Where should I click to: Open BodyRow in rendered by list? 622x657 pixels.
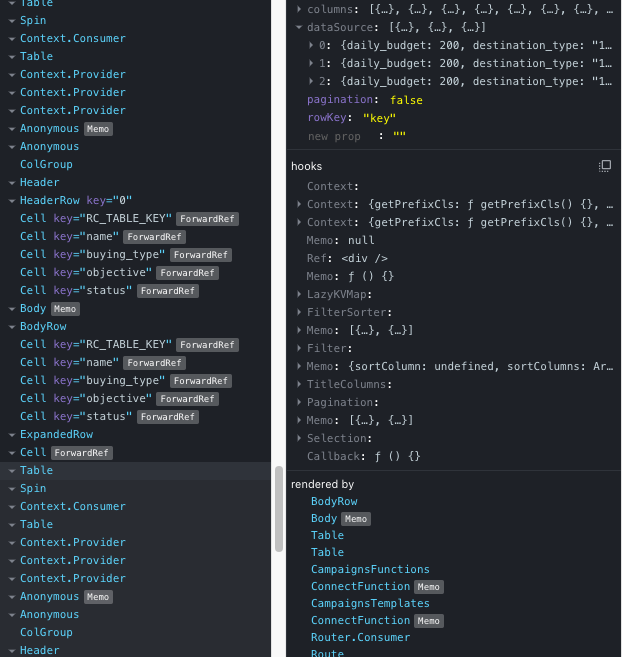click(334, 502)
